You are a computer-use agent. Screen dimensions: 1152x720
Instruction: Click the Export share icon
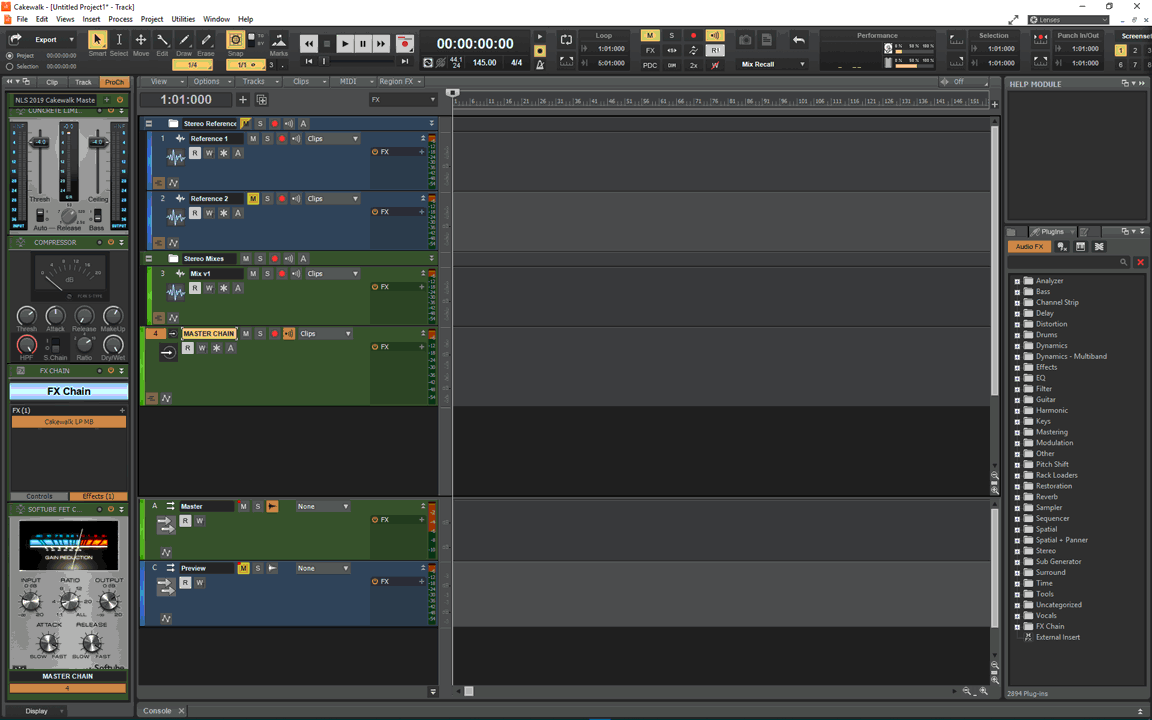tap(15, 39)
